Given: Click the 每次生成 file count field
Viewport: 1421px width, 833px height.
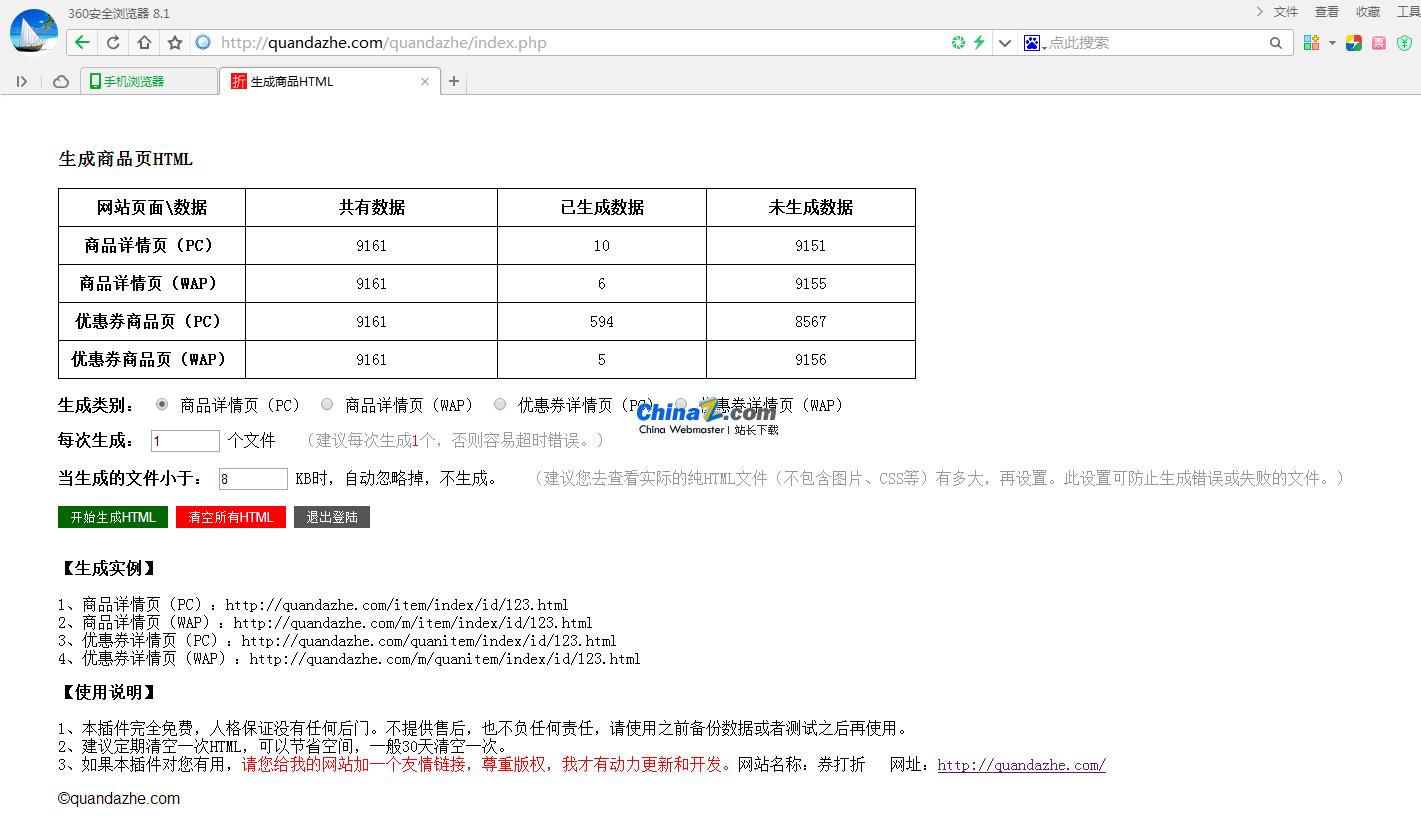Looking at the screenshot, I should coord(185,441).
